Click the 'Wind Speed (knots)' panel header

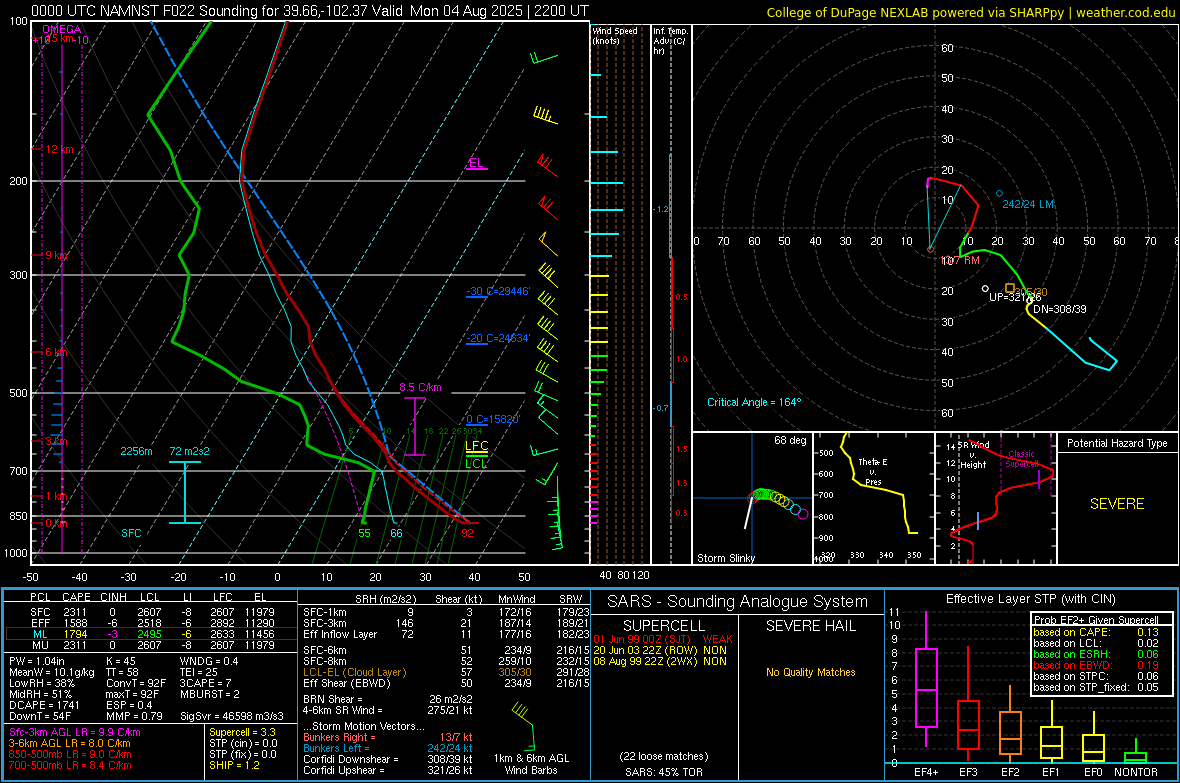tap(615, 35)
